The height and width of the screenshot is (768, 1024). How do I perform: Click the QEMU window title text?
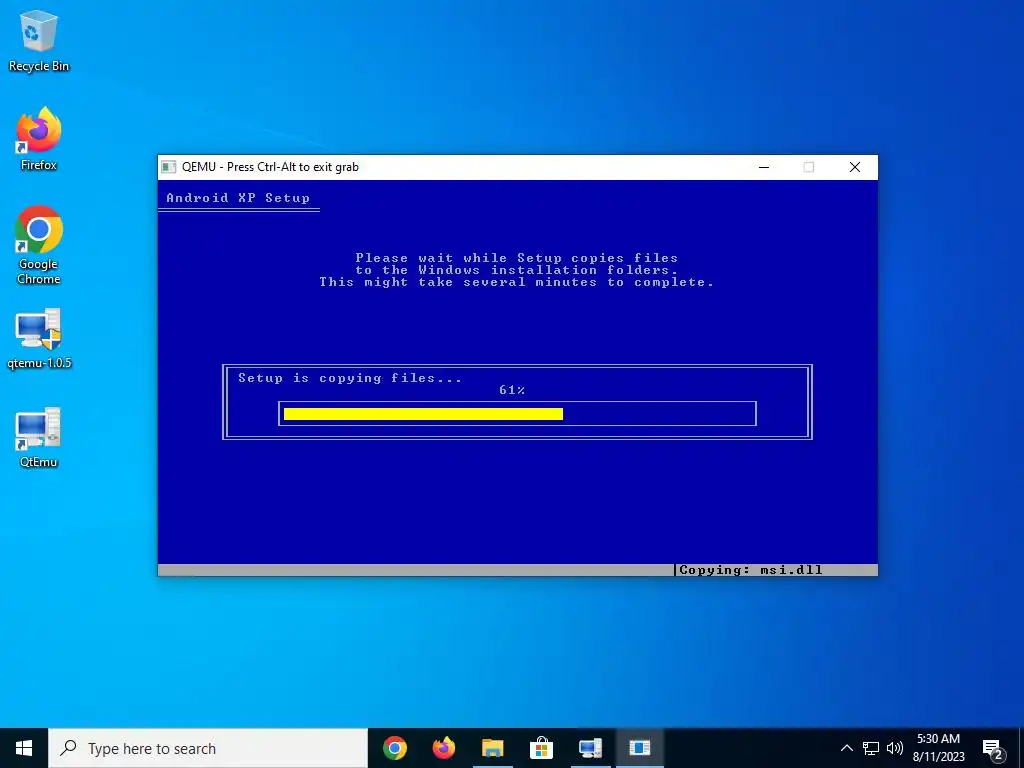tap(270, 167)
